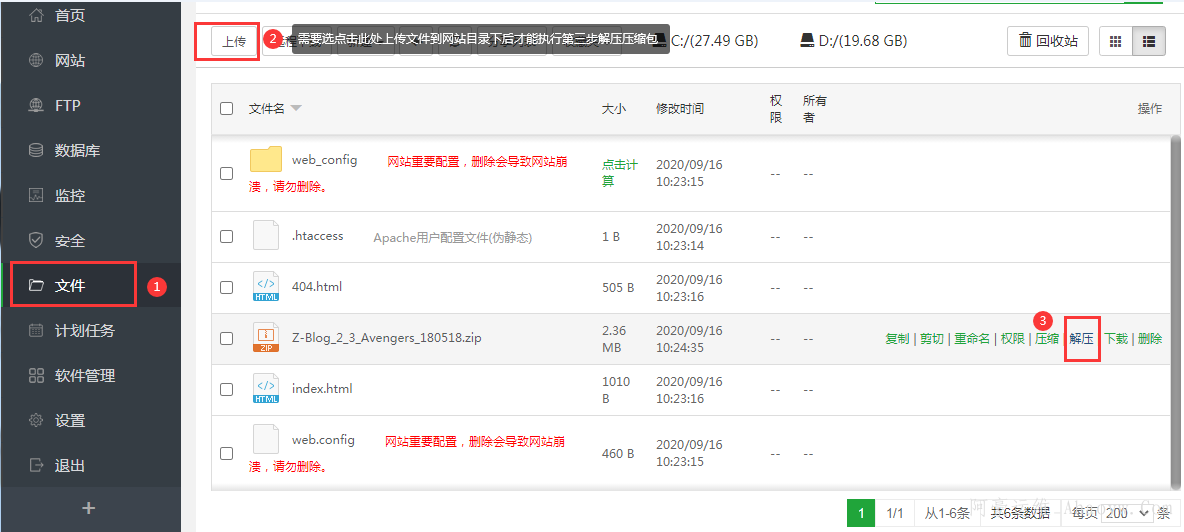Click 点击计算 for web_config size
Image resolution: width=1184 pixels, height=532 pixels.
pyautogui.click(x=621, y=172)
